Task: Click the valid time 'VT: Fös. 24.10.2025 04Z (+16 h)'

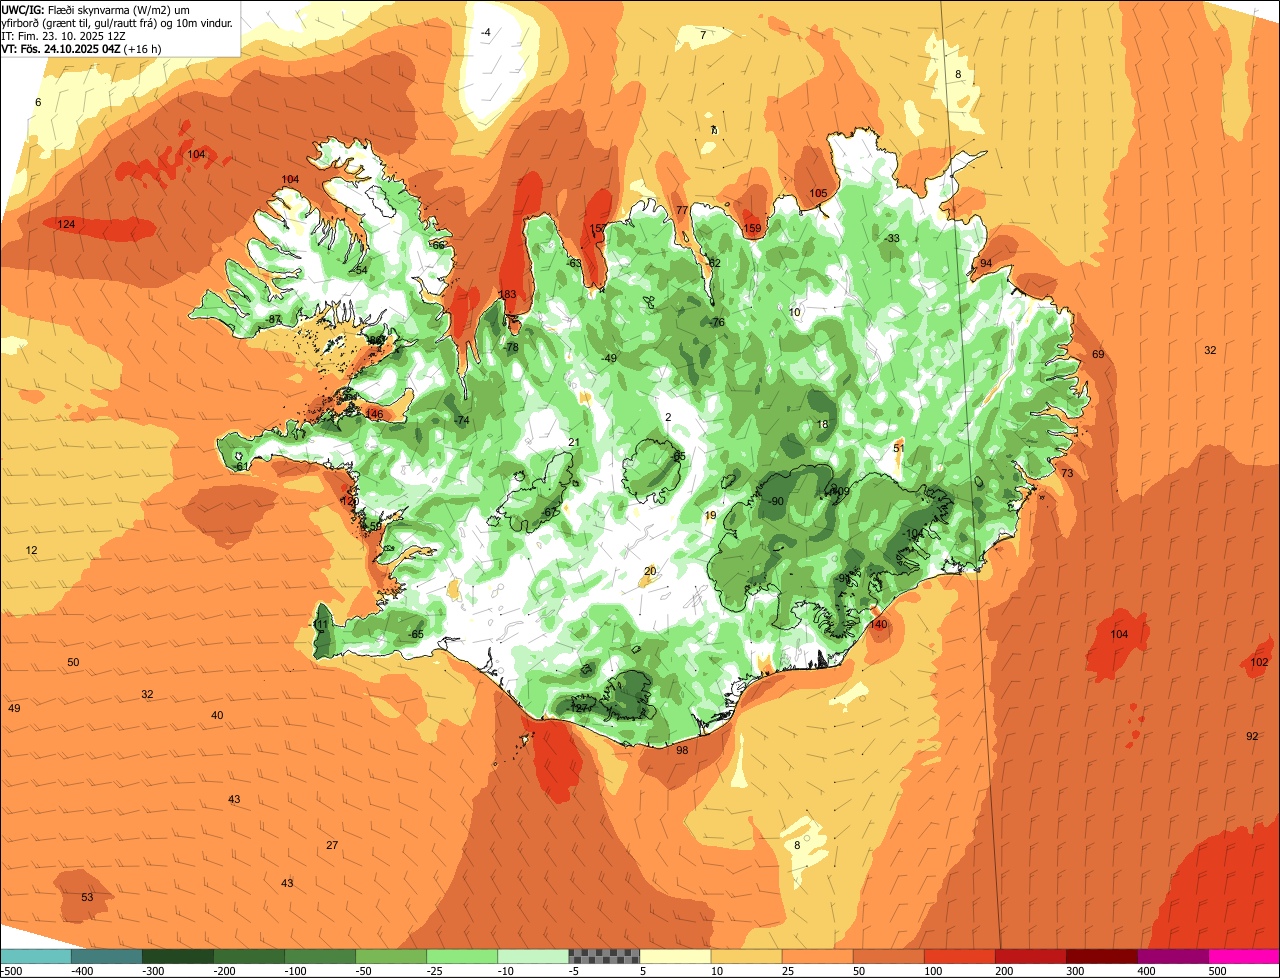Action: coord(82,49)
